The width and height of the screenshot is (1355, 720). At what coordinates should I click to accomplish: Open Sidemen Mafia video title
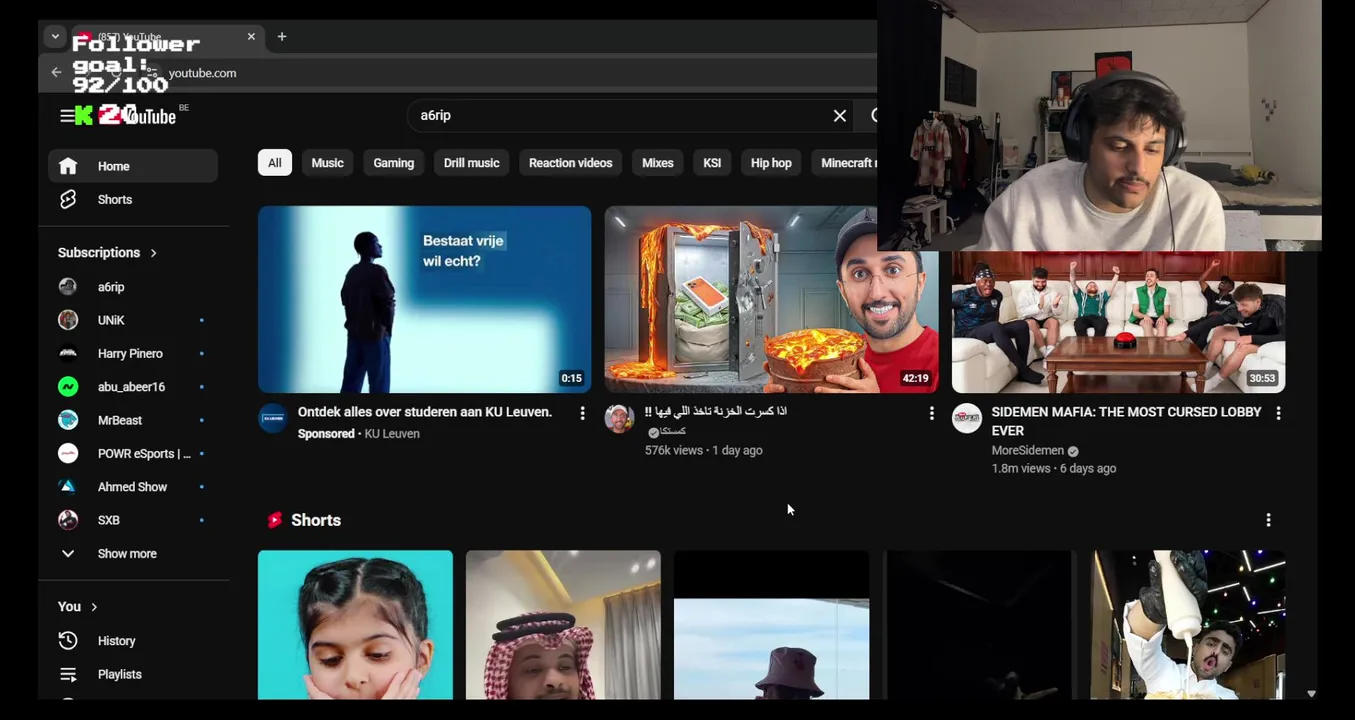pos(1126,421)
